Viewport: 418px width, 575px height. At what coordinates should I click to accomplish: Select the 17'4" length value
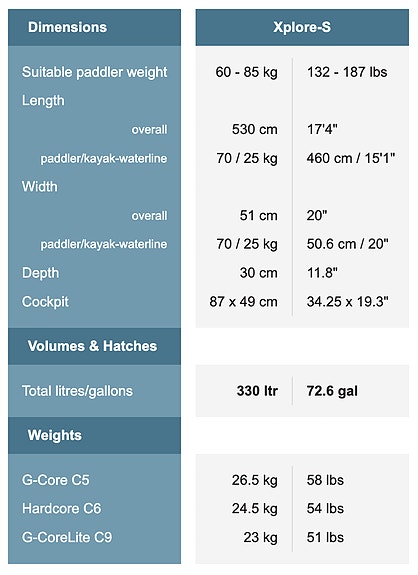pyautogui.click(x=322, y=129)
